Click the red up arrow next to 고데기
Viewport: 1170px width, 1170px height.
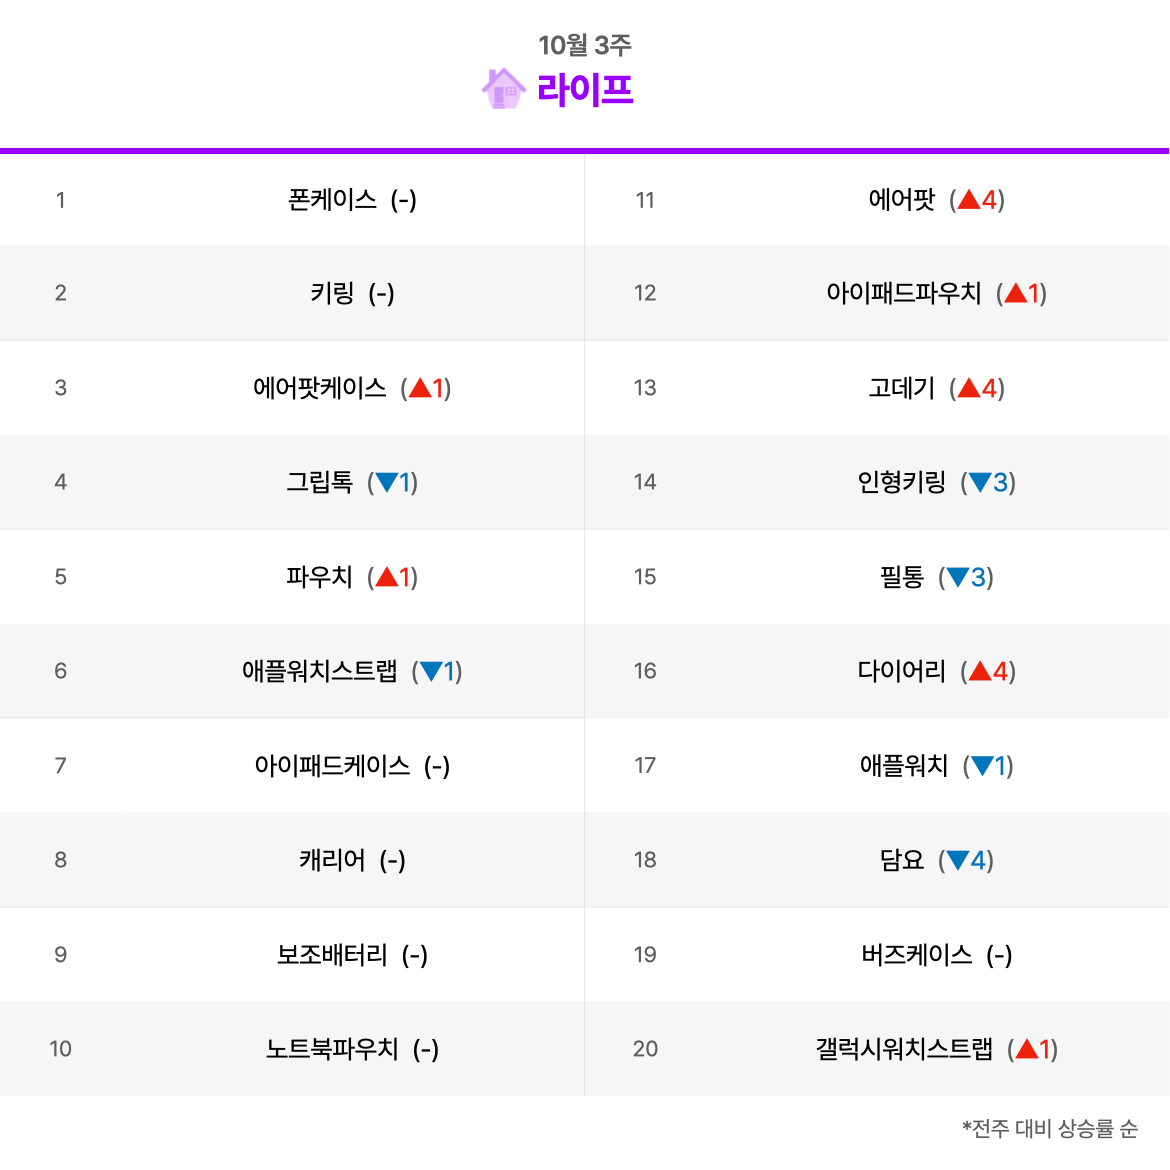969,388
